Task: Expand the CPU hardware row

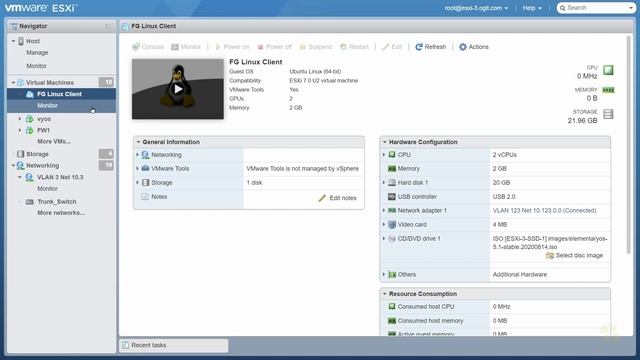Action: (x=384, y=155)
